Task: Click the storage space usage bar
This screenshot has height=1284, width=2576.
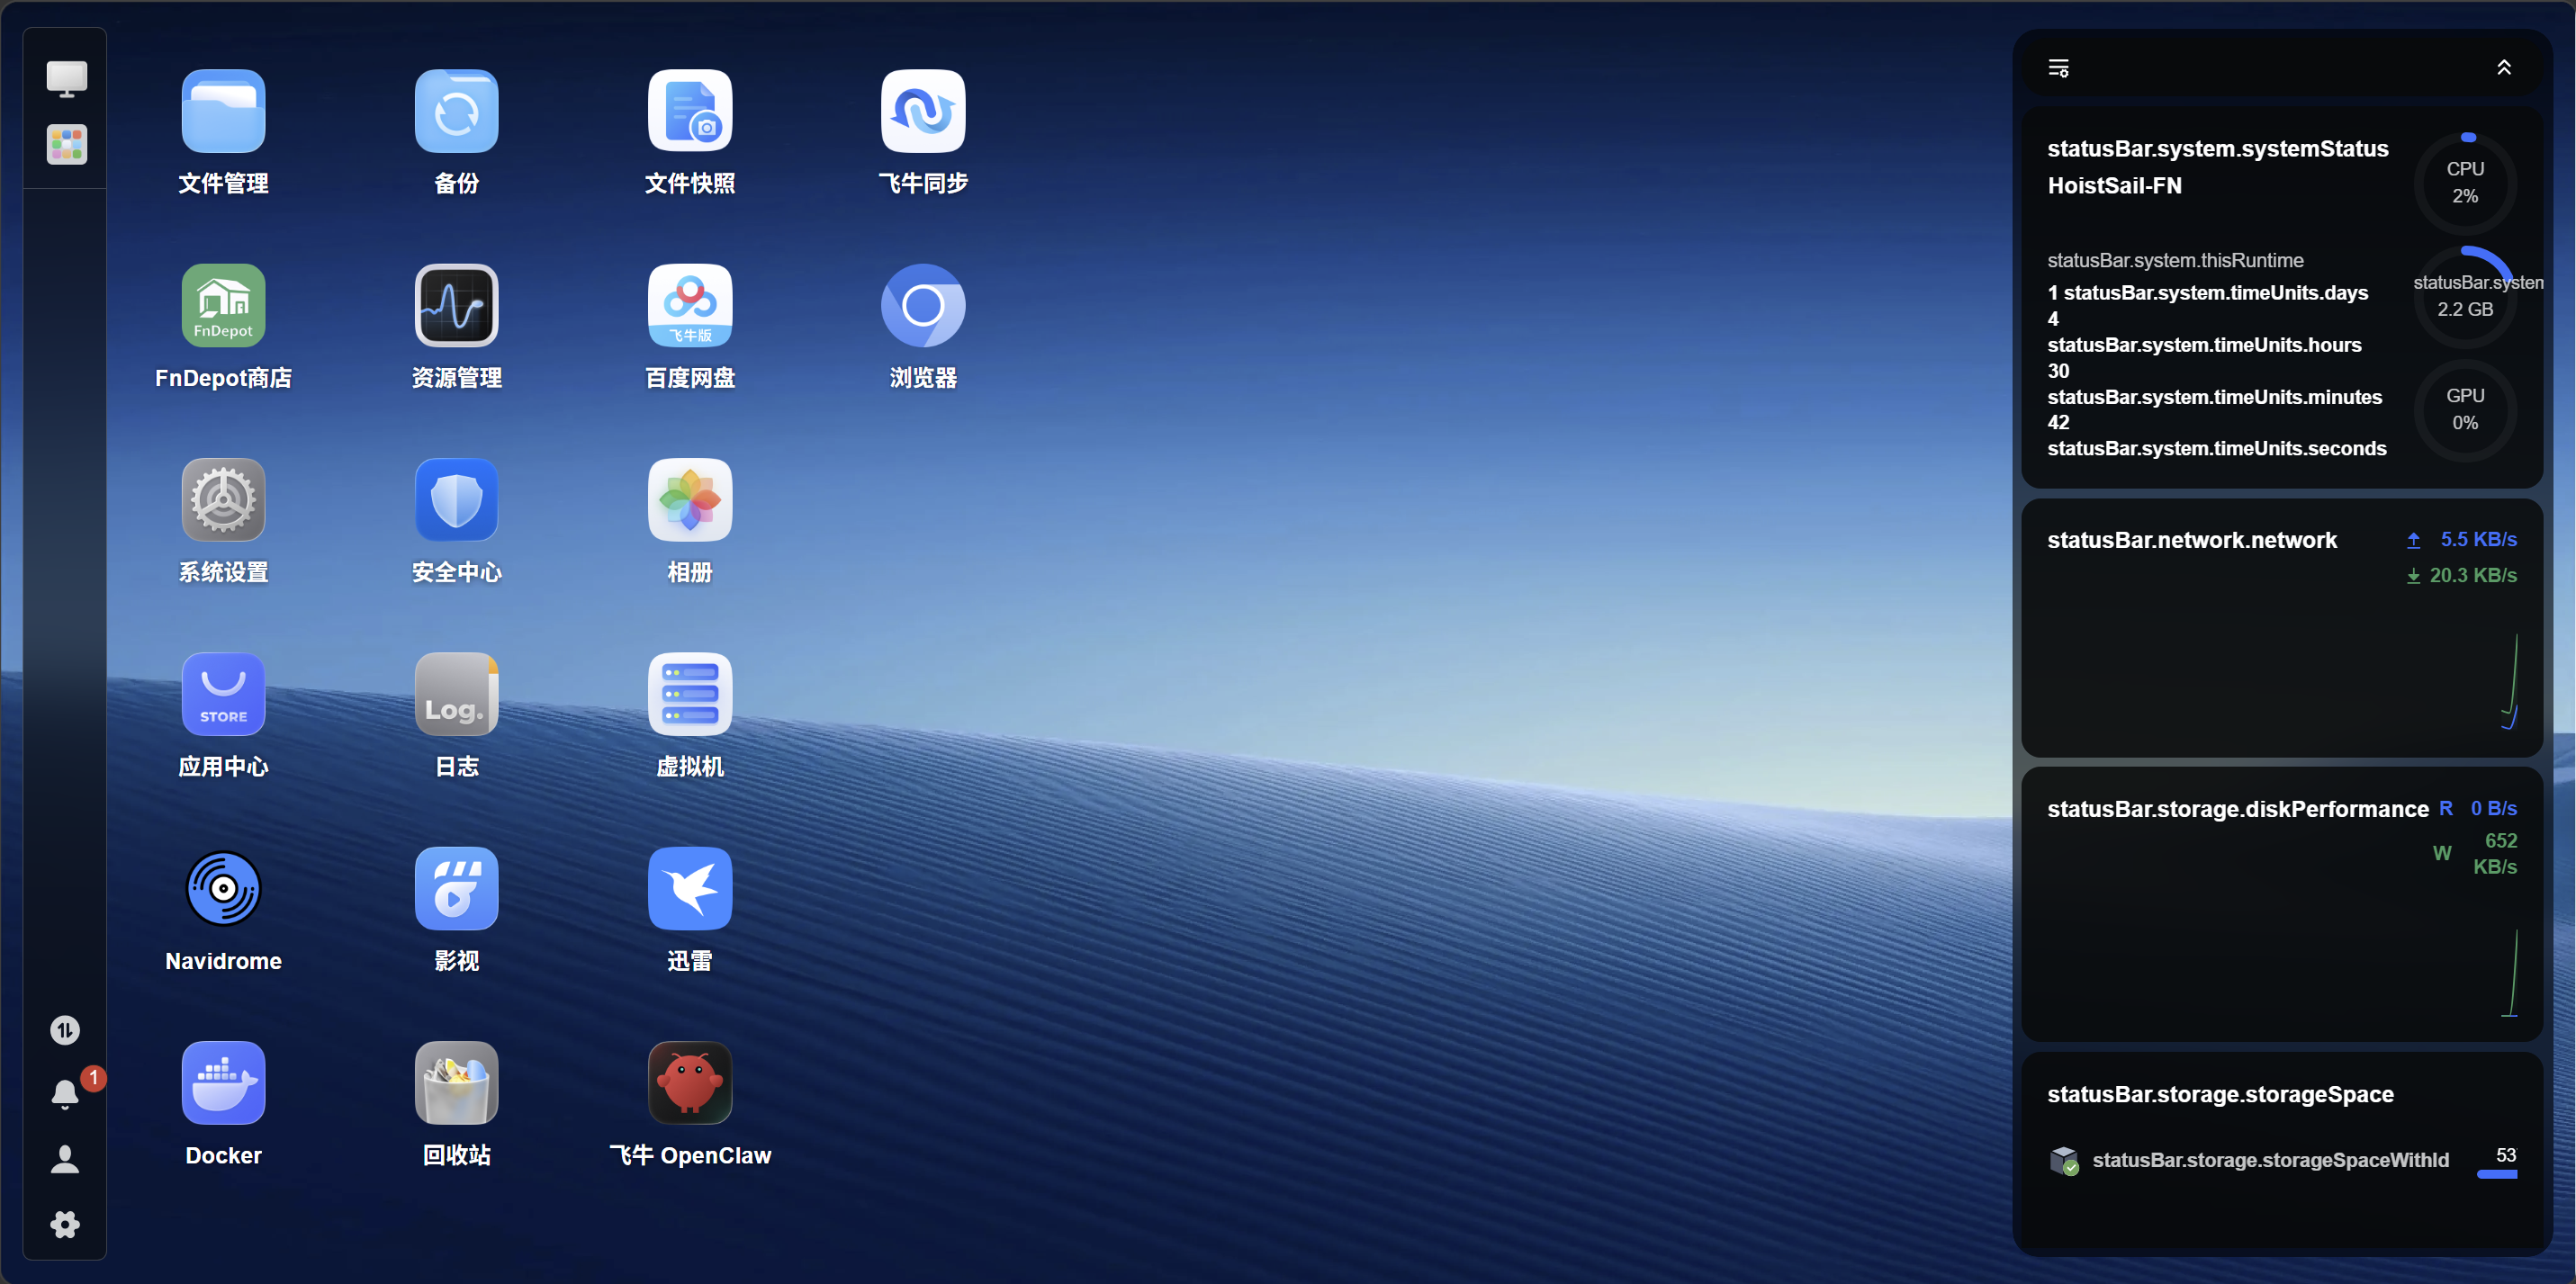Action: point(2497,1175)
